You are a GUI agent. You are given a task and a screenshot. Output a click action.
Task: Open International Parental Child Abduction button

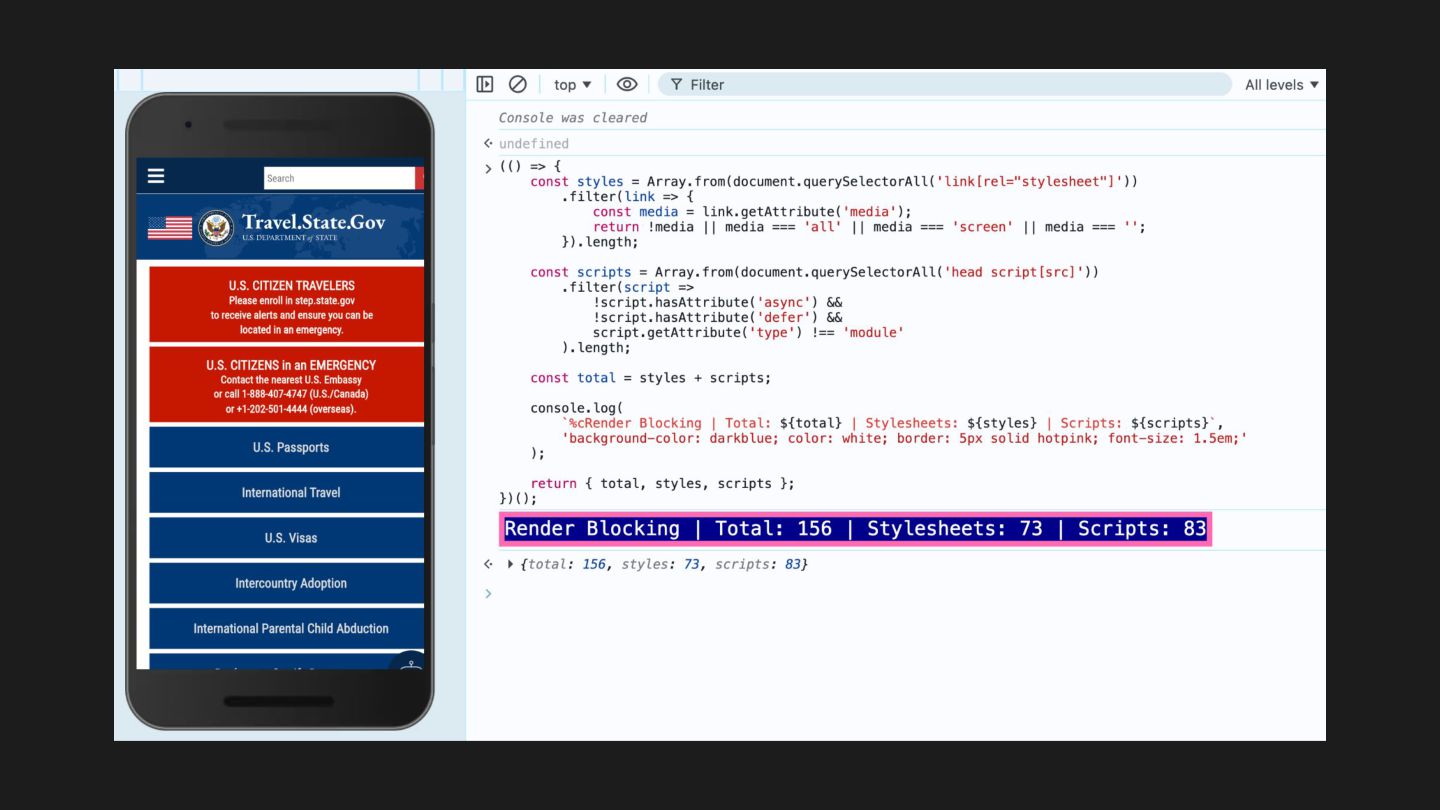[287, 628]
